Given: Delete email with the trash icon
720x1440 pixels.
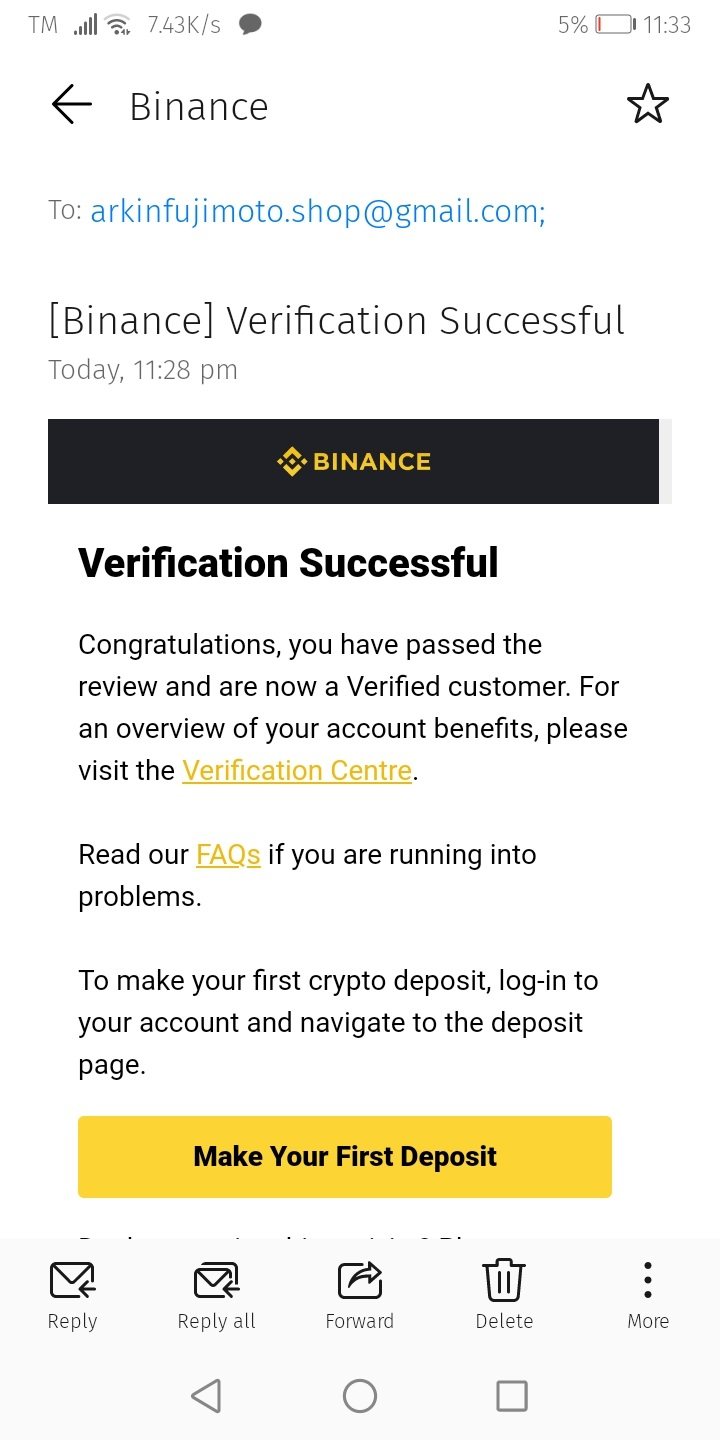Looking at the screenshot, I should [x=504, y=1281].
